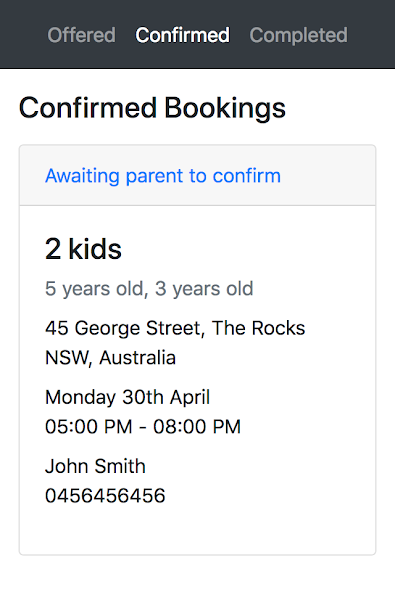Viewport: 395px width, 592px height.
Task: Click the 08:00 PM end time
Action: [x=197, y=427]
